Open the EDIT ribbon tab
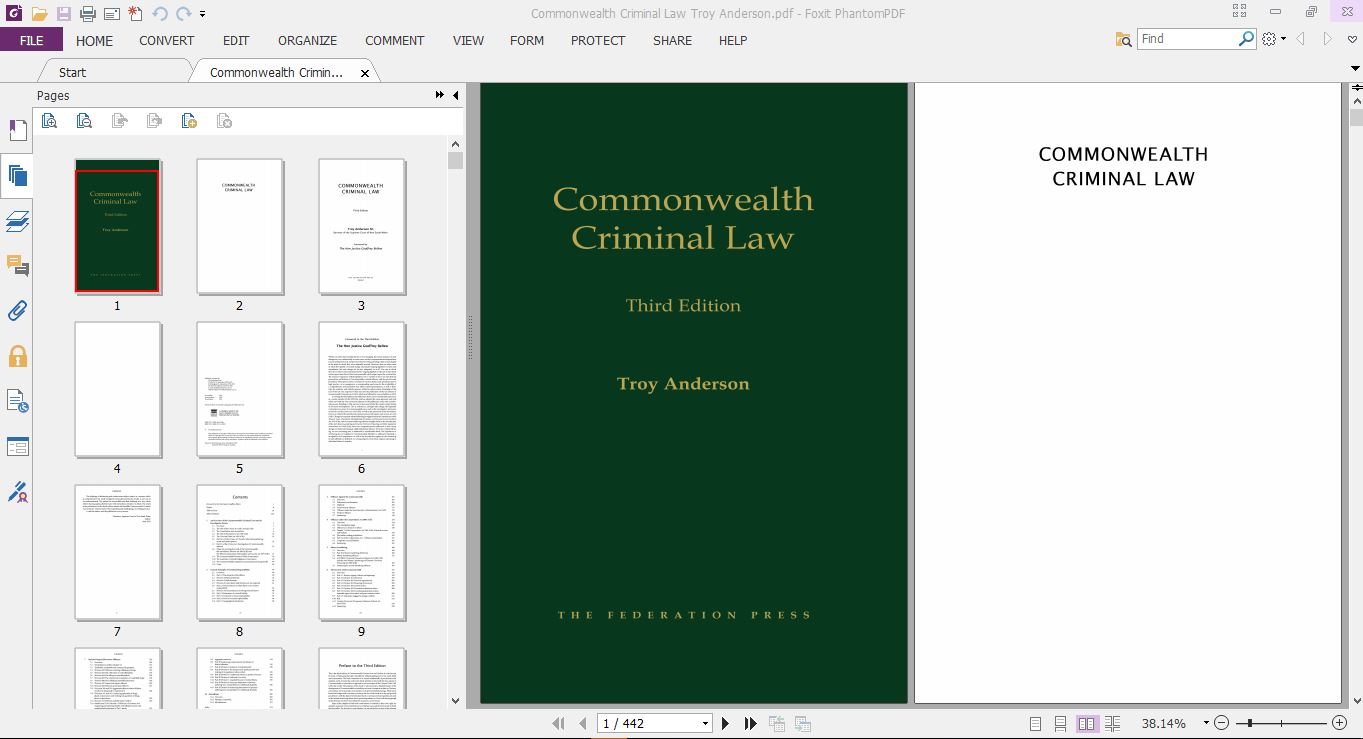Viewport: 1363px width, 739px height. click(236, 40)
